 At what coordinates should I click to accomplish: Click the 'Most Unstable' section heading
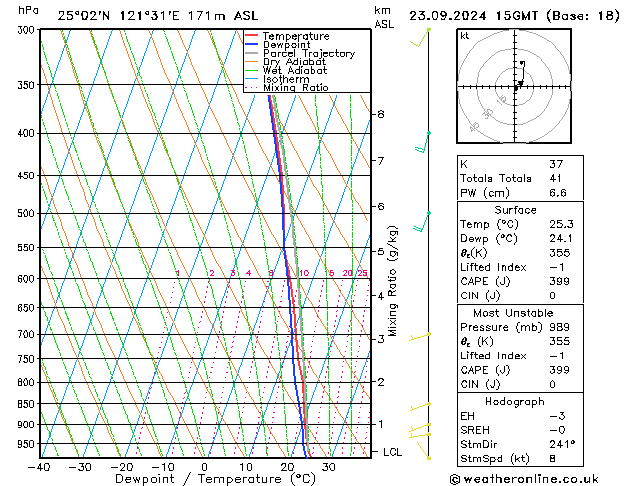point(513,313)
